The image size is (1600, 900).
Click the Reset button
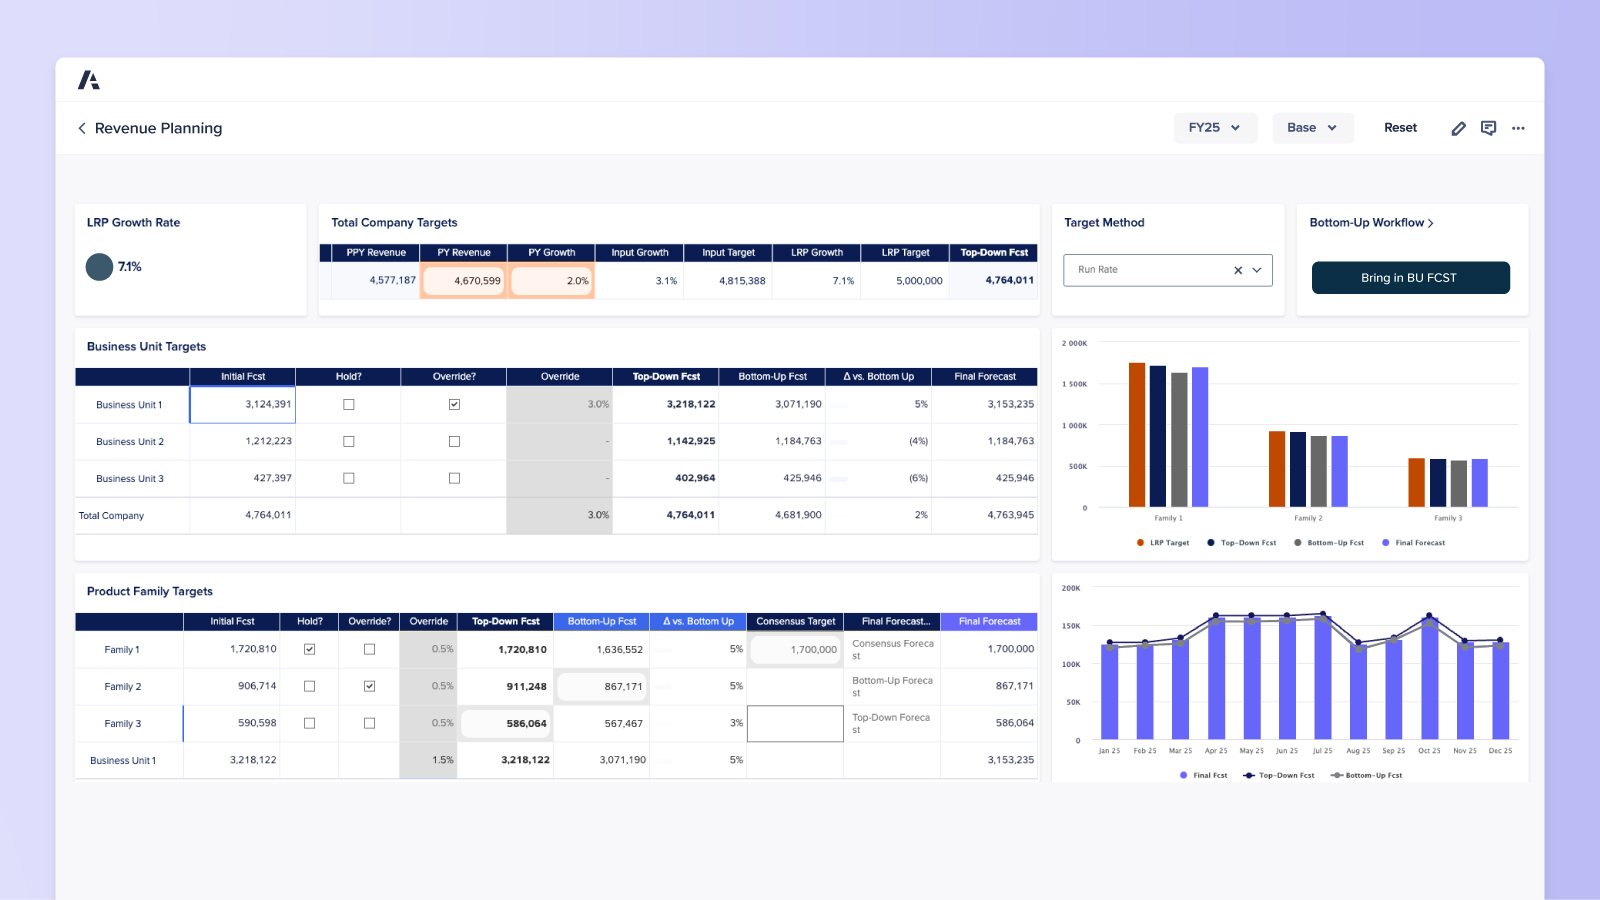[x=1400, y=128]
